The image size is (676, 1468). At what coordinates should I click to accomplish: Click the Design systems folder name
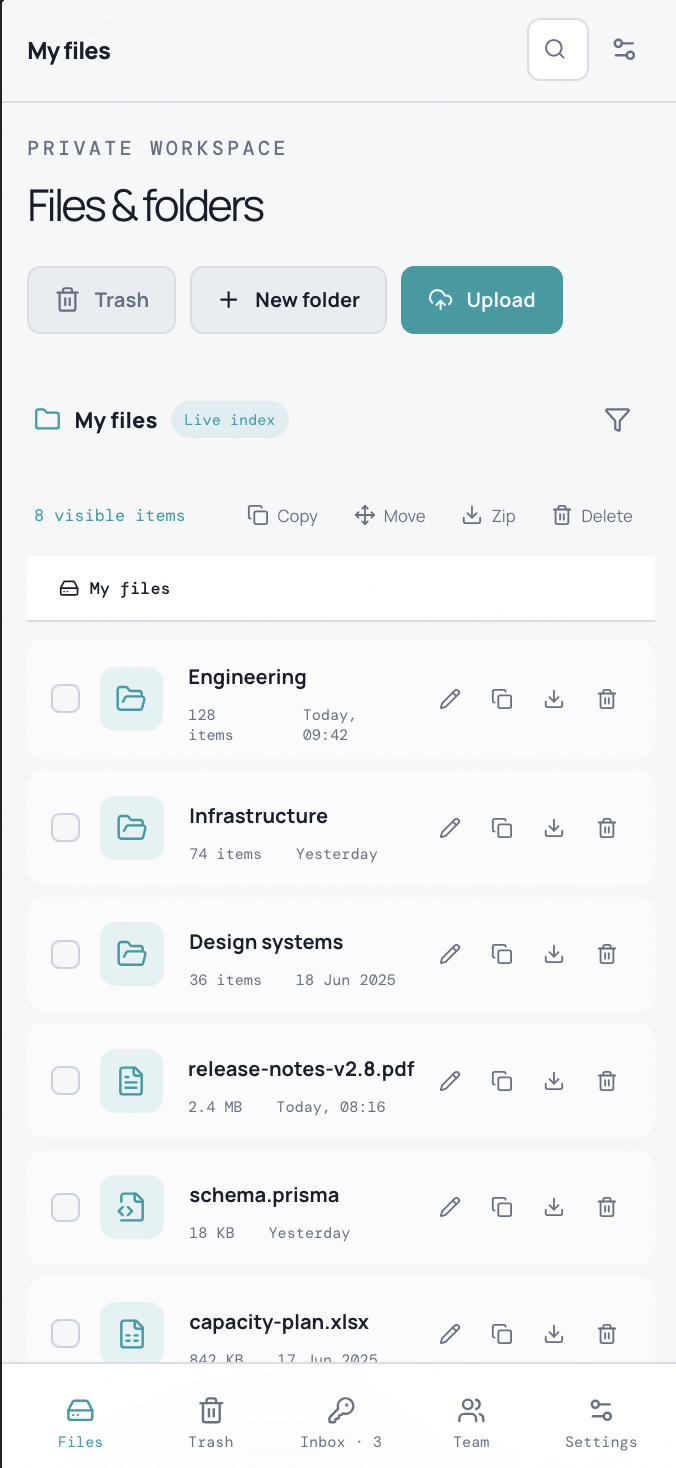[266, 942]
